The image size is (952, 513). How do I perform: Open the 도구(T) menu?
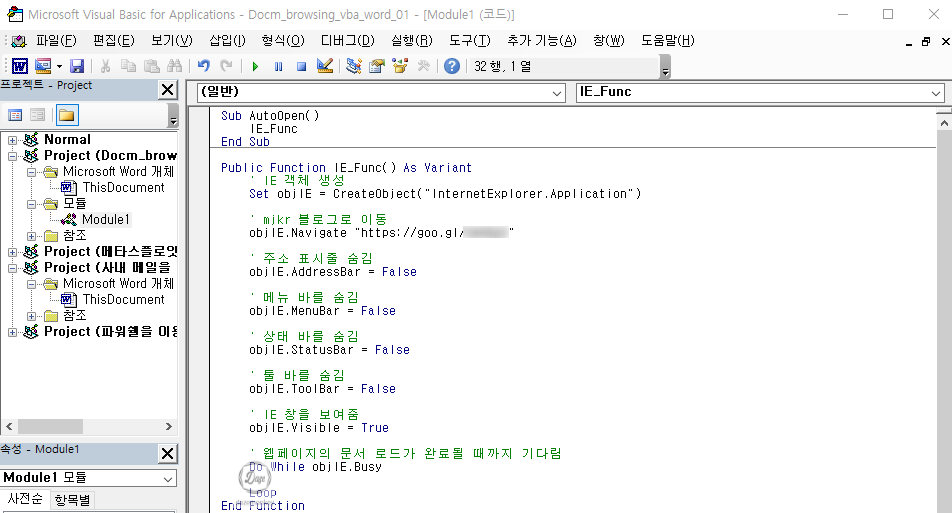pyautogui.click(x=470, y=41)
